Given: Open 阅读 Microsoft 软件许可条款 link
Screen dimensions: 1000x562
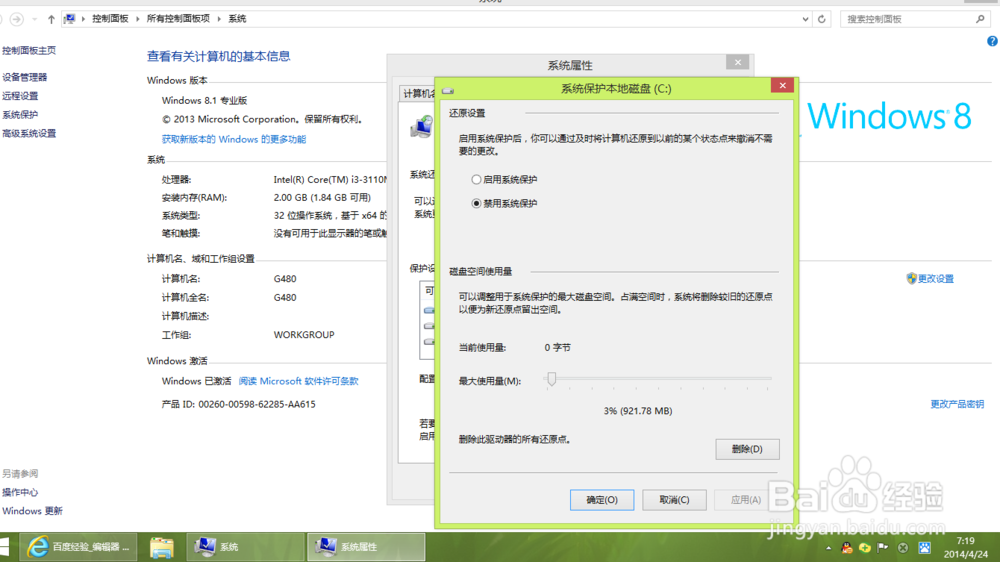Looking at the screenshot, I should click(x=298, y=381).
